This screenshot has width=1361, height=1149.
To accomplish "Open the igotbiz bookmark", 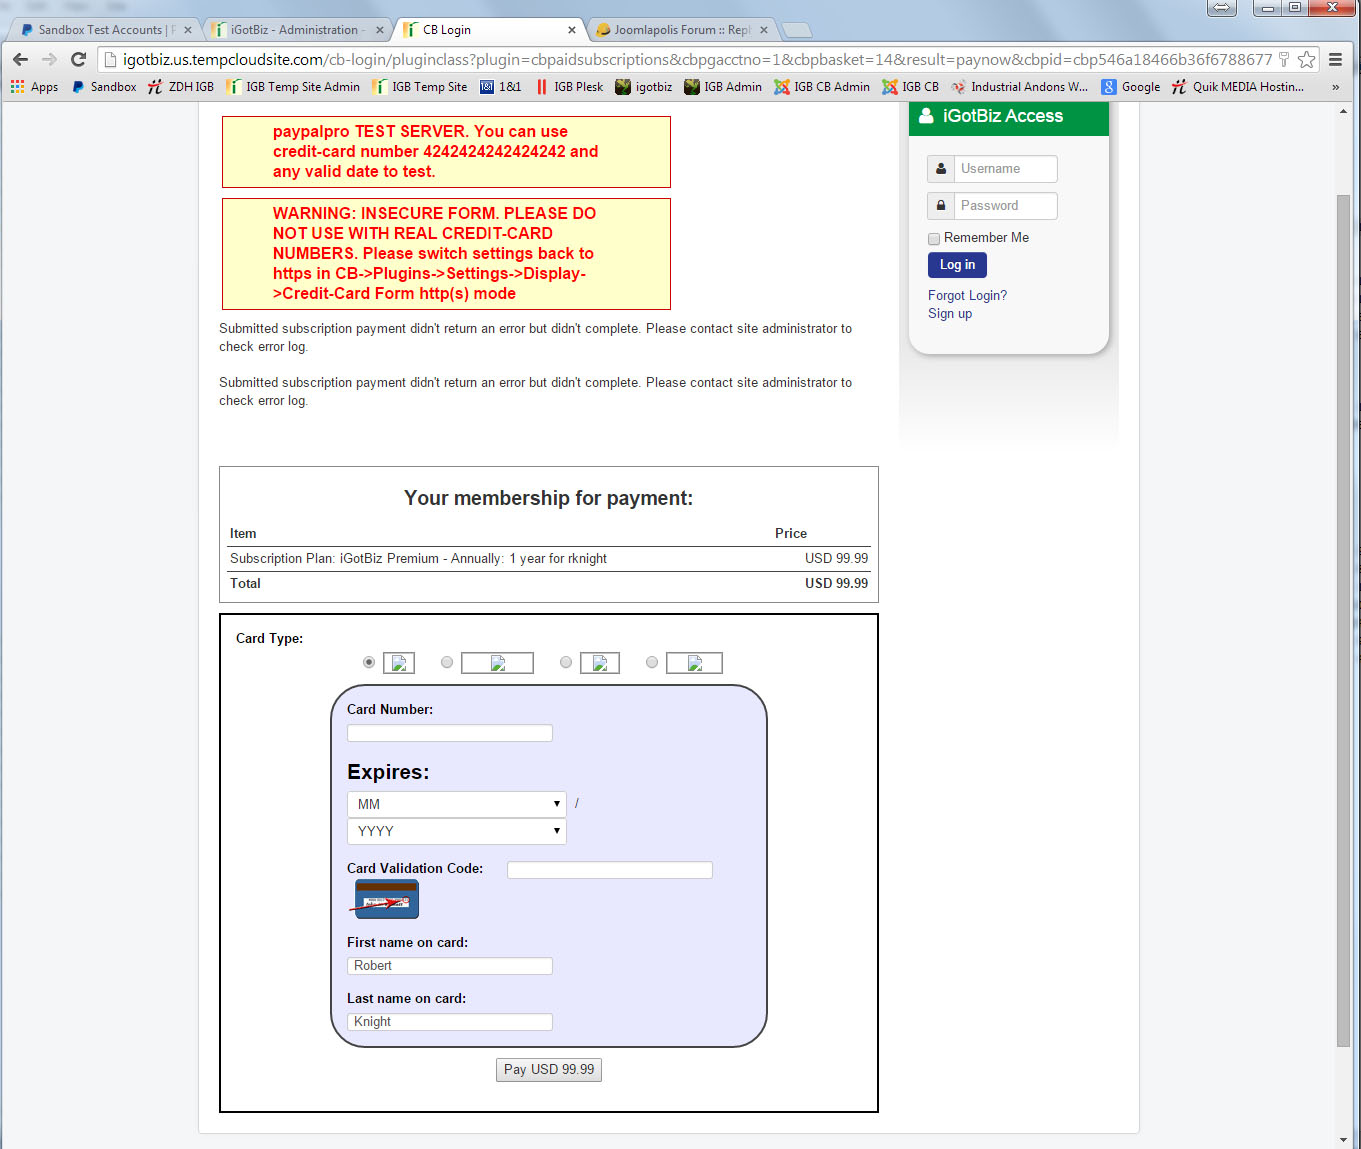I will tap(644, 87).
